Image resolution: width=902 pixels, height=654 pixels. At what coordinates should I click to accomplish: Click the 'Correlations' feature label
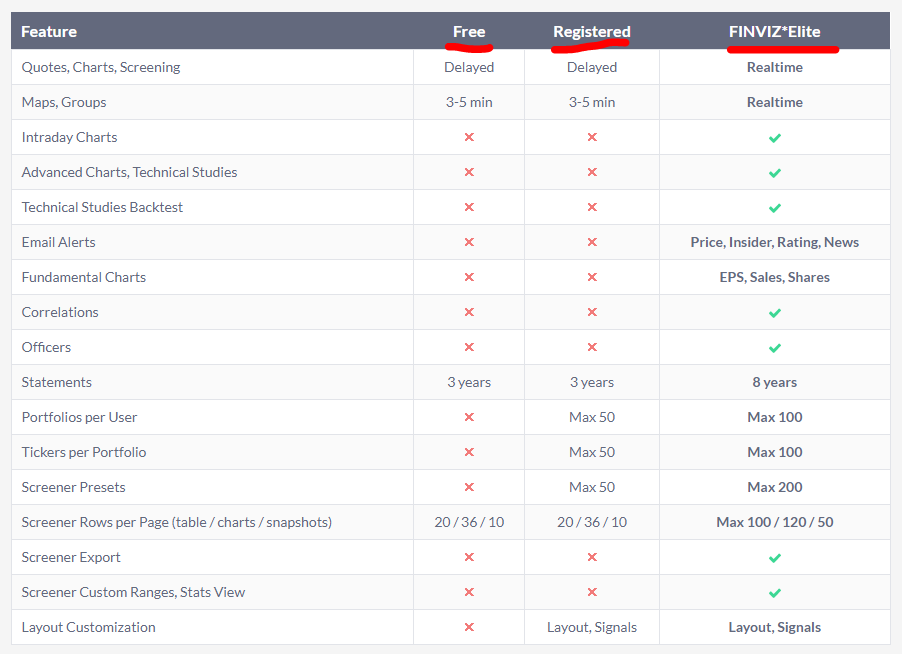coord(60,312)
